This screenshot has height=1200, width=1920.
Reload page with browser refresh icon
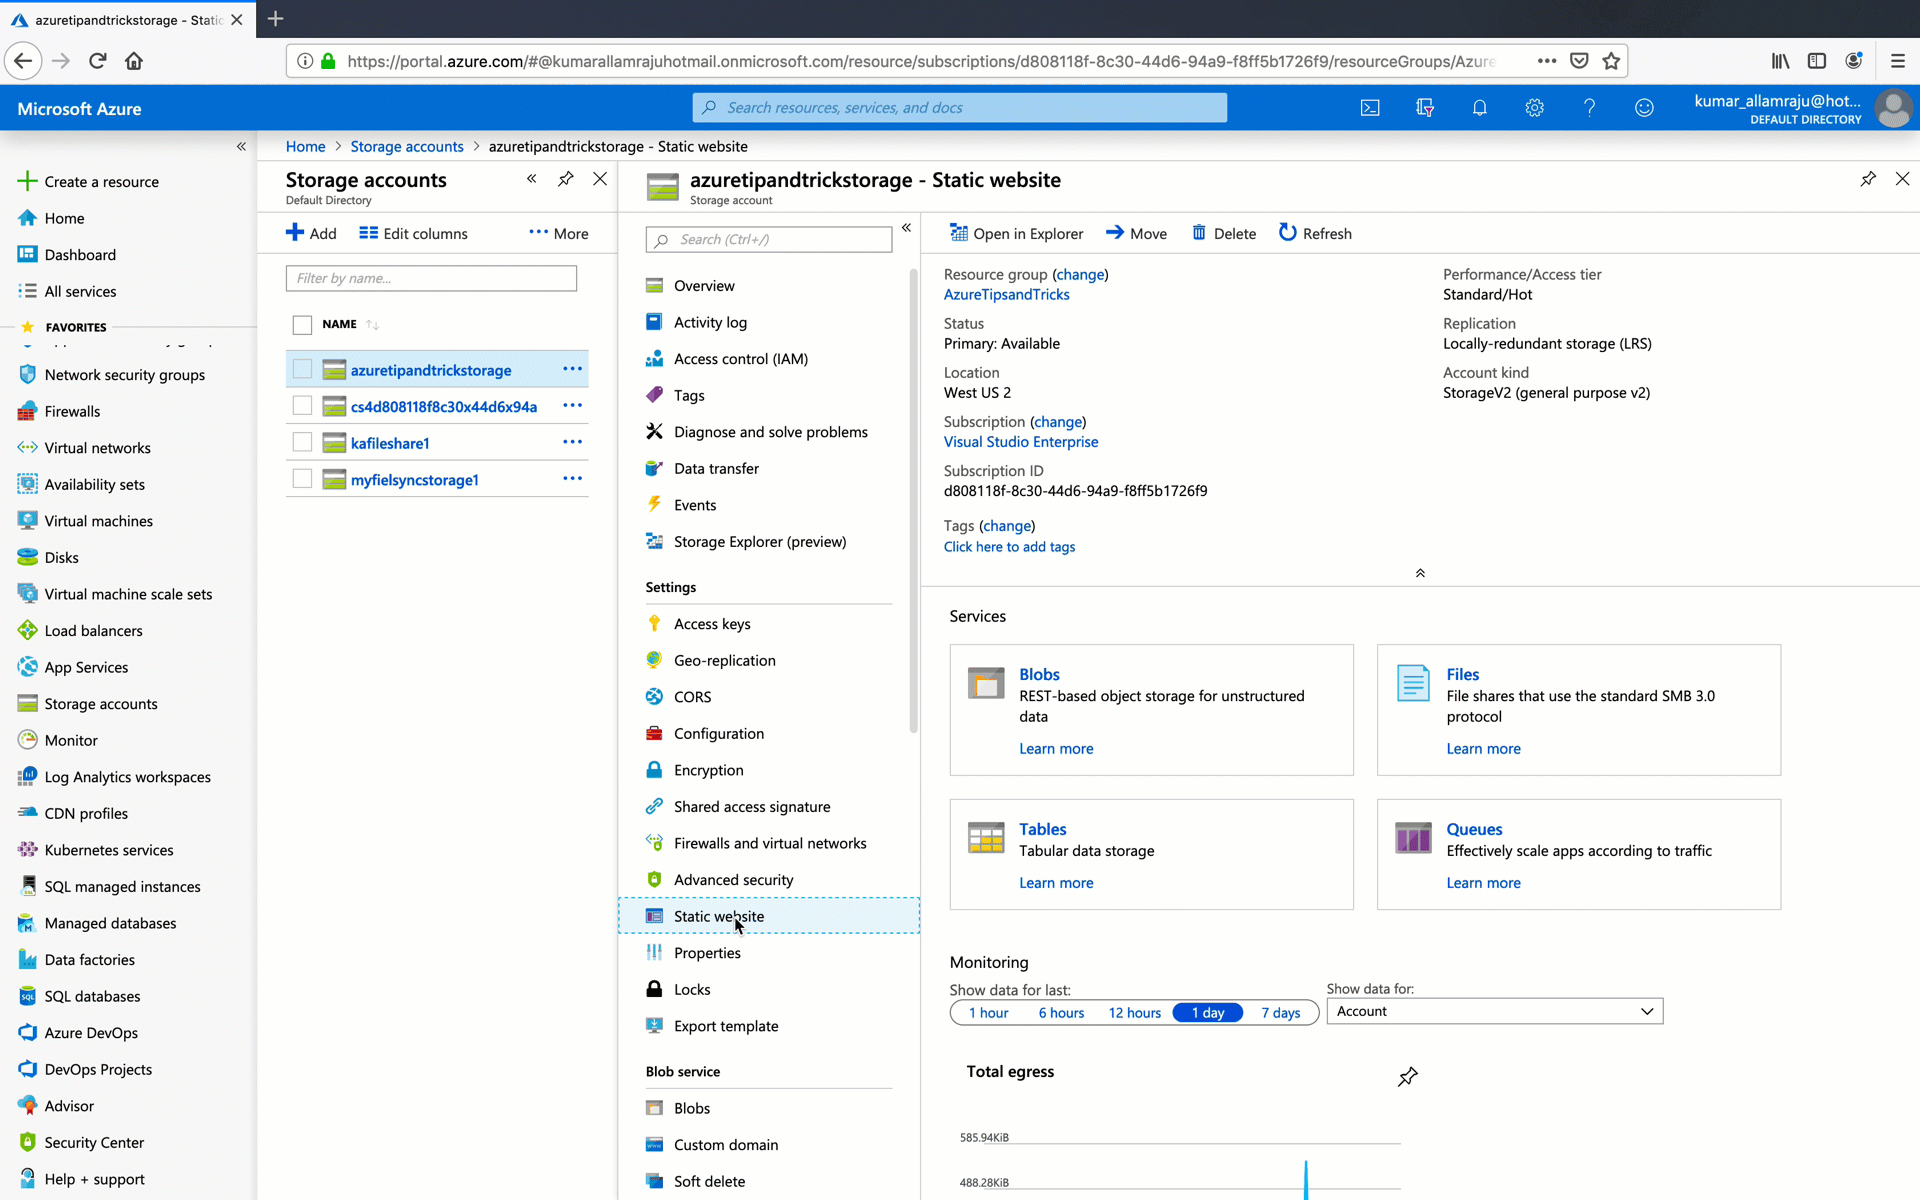coord(98,61)
